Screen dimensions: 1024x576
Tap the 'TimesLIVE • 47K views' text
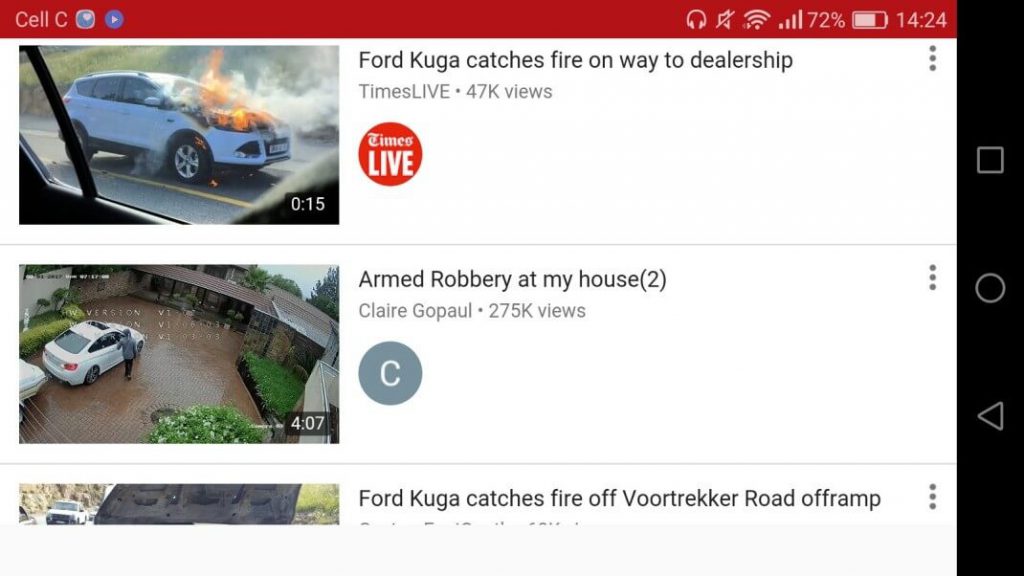(455, 92)
